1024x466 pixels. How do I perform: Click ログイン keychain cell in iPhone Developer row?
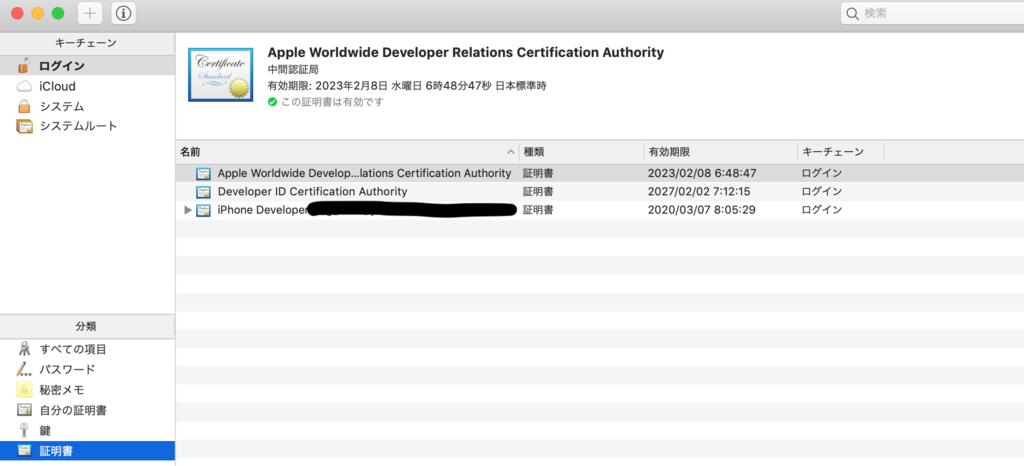822,210
